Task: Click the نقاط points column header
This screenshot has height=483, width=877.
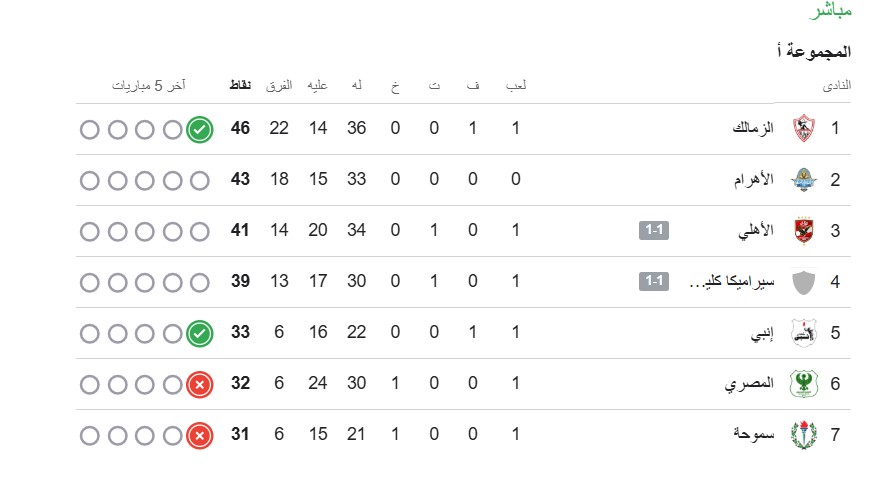Action: coord(241,86)
